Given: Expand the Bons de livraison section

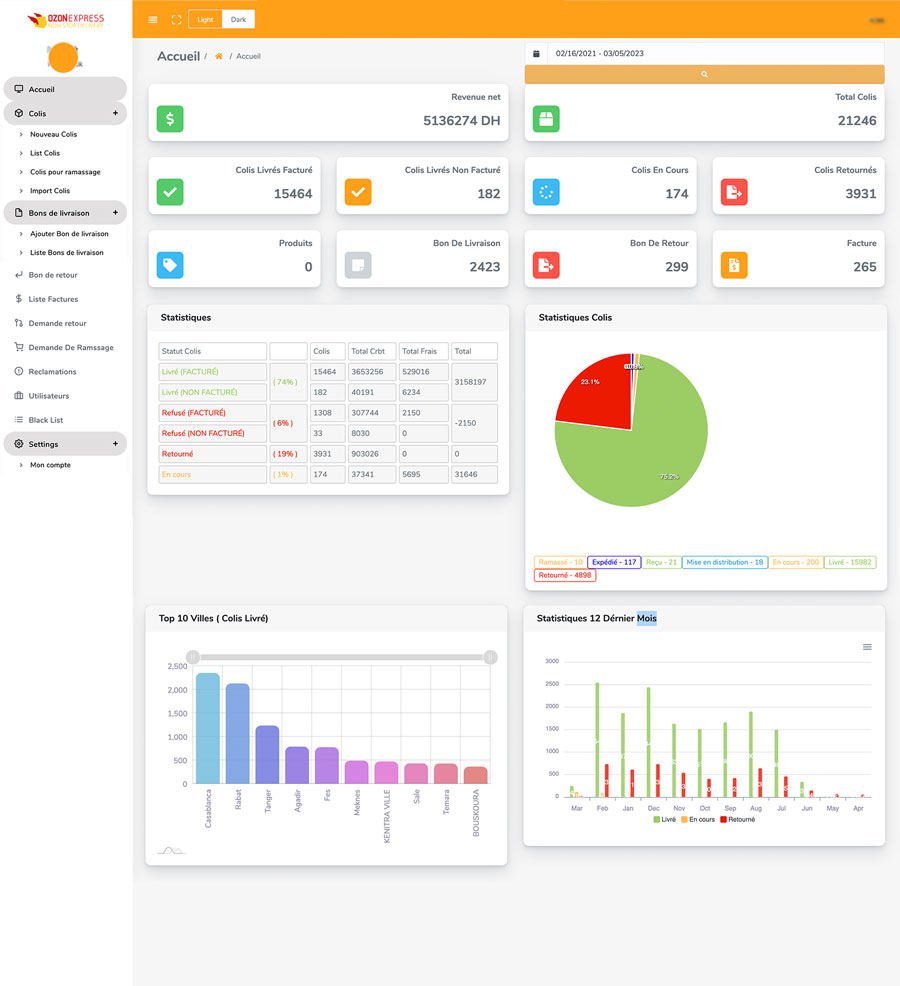Looking at the screenshot, I should click(x=115, y=213).
